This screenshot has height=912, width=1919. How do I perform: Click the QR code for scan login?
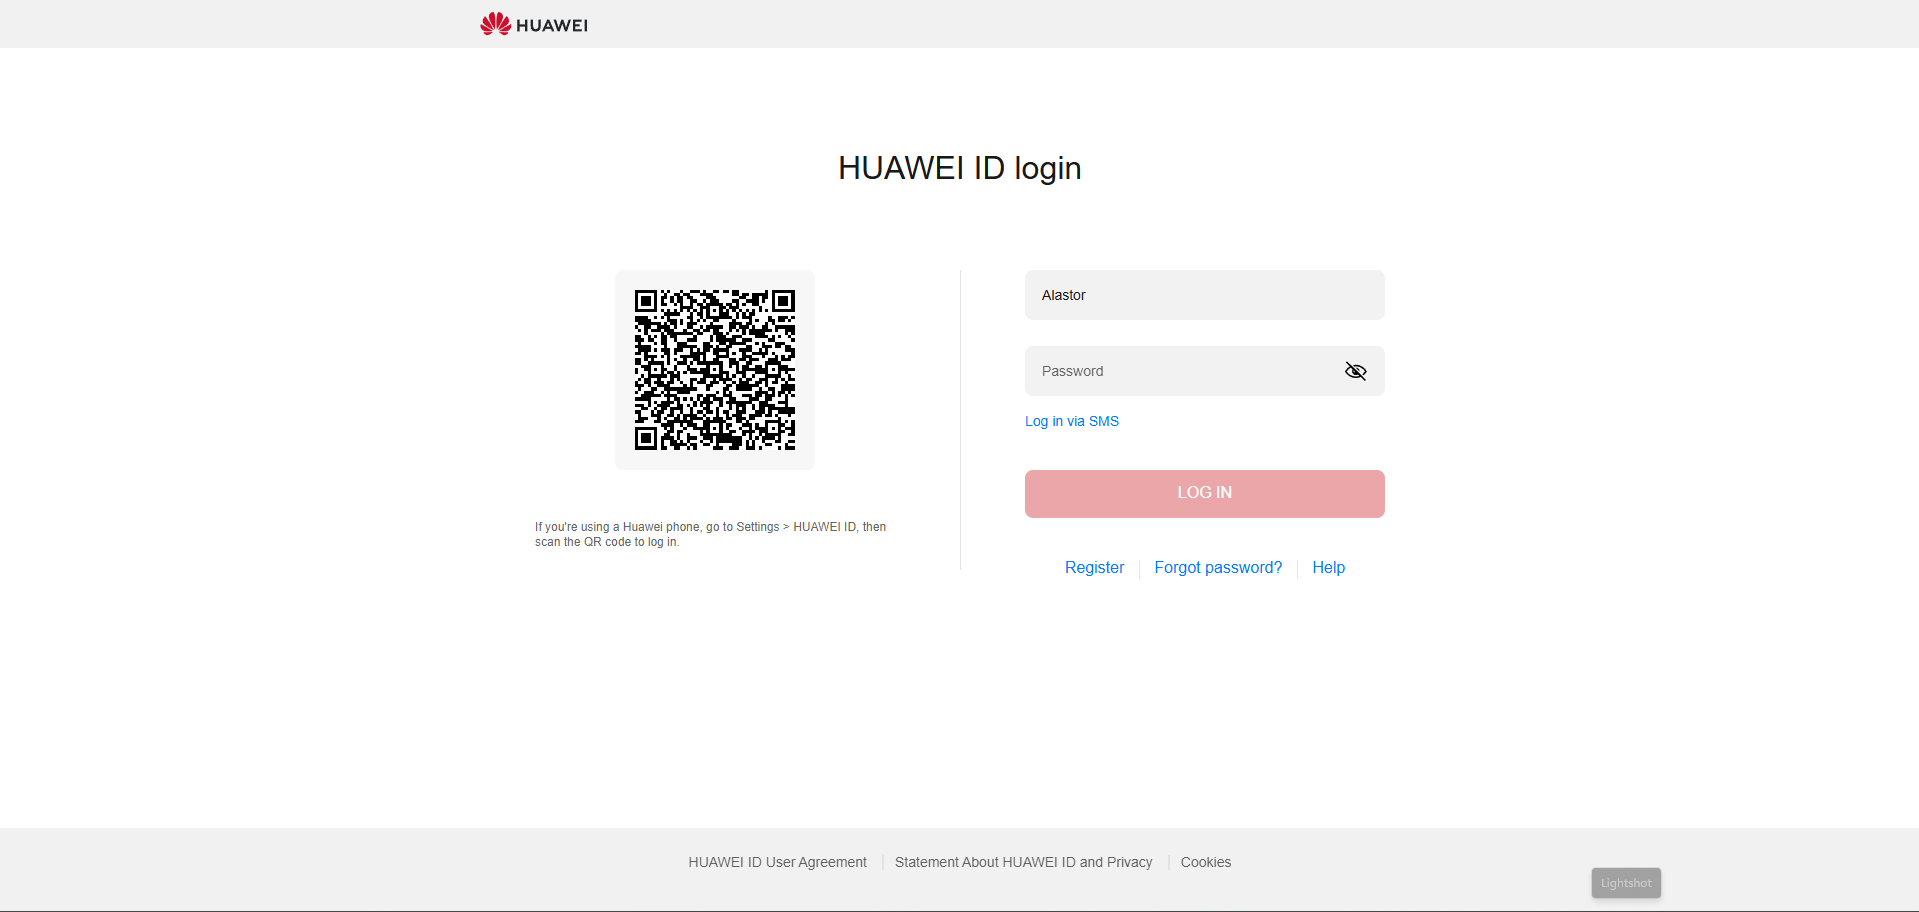pos(715,370)
